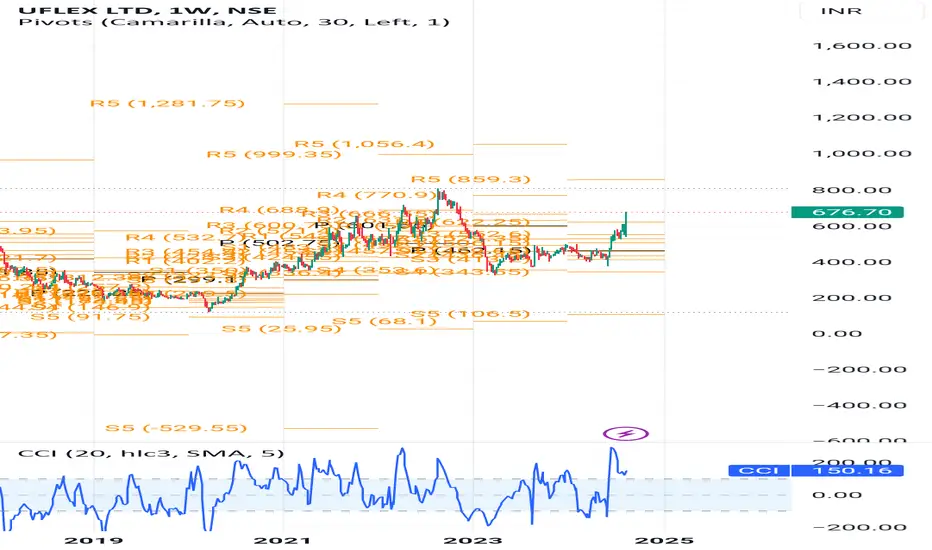Select the S5 (25.95) pivot label
932x550 pixels.
[281, 328]
